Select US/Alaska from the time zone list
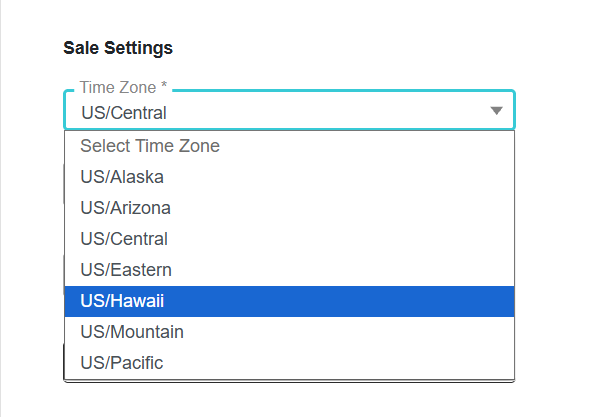The height and width of the screenshot is (417, 598). [289, 177]
